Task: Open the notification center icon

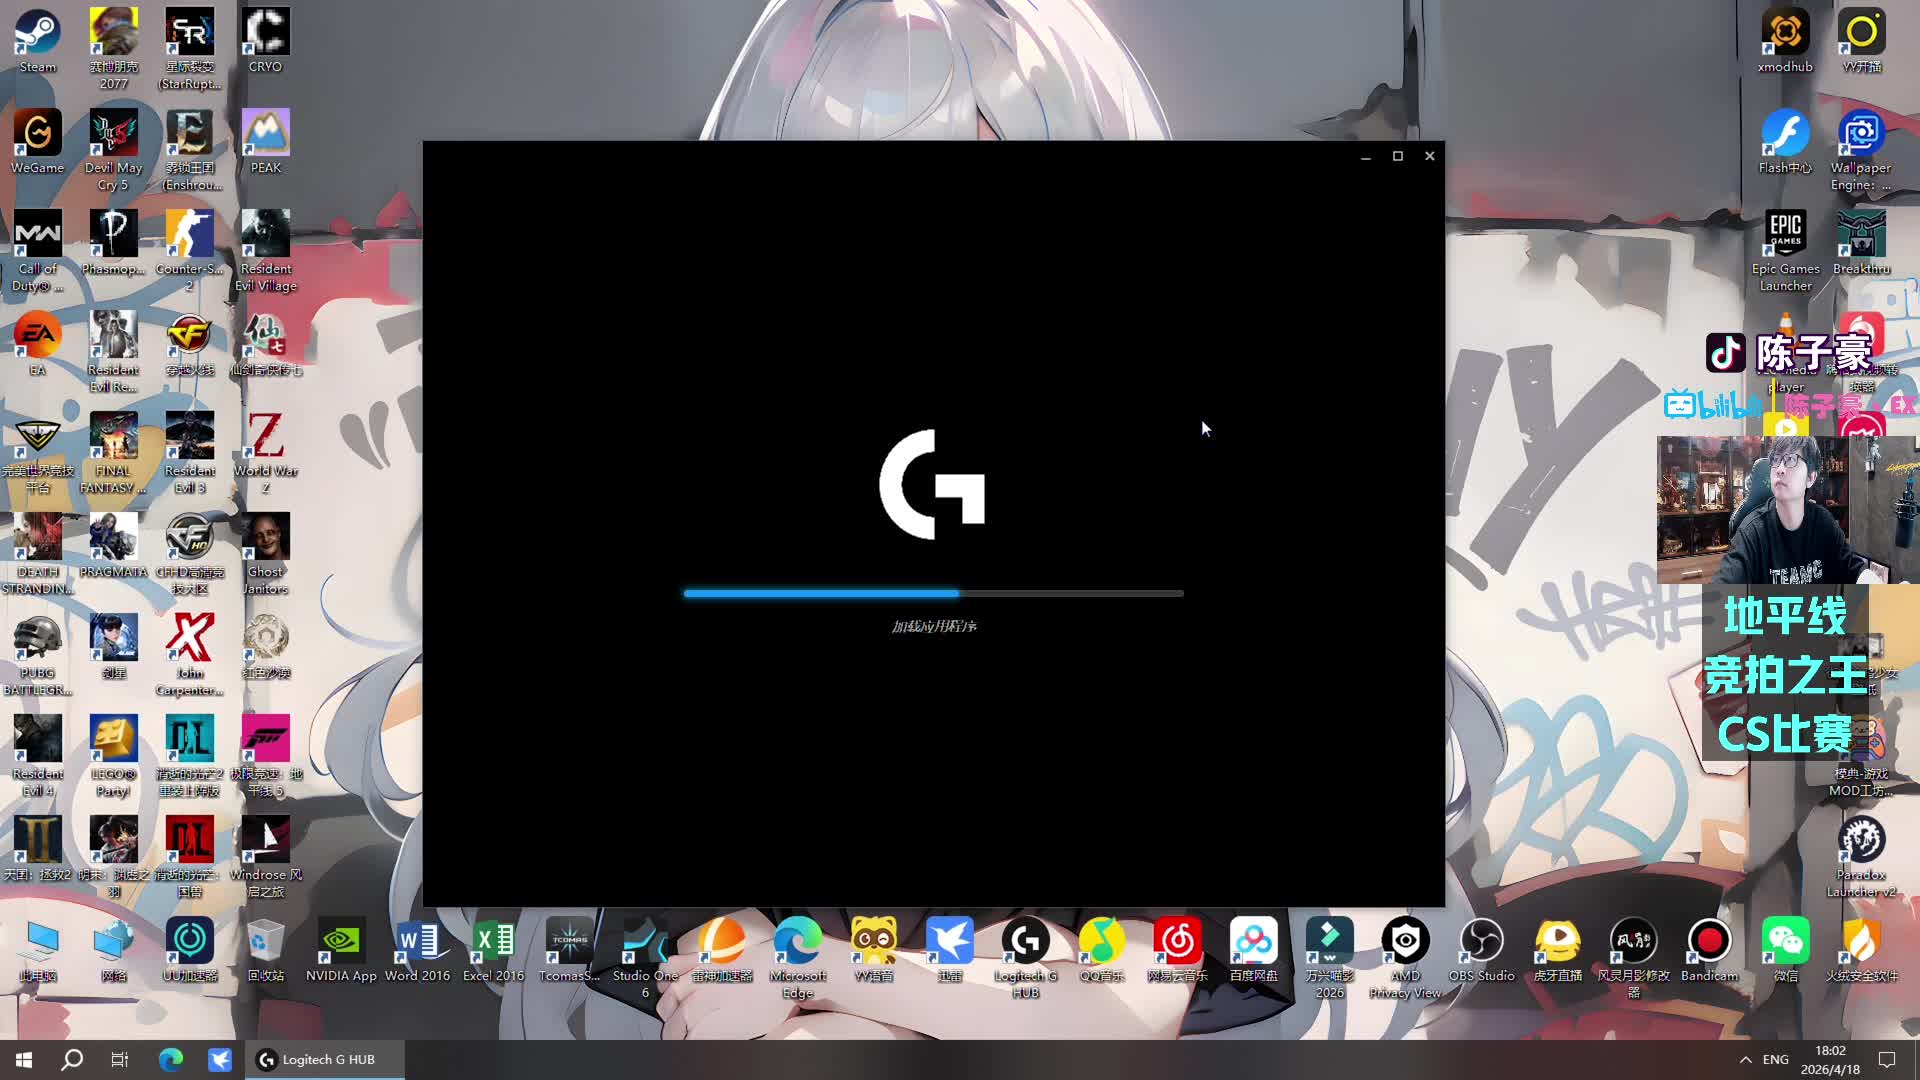Action: click(1887, 1059)
